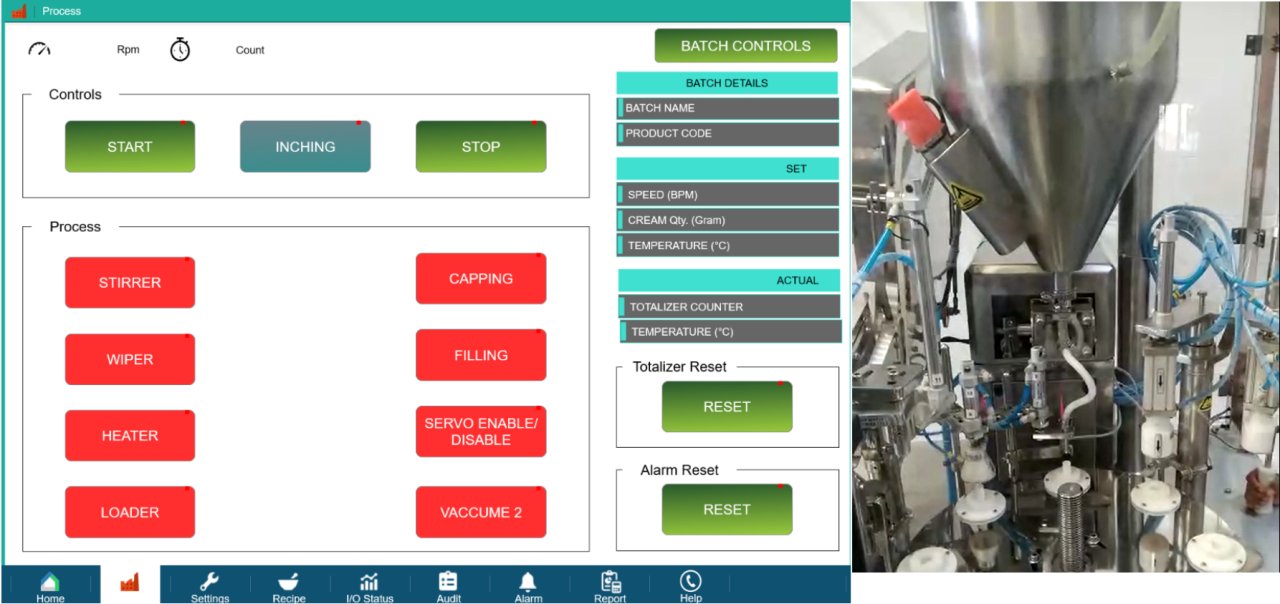The width and height of the screenshot is (1280, 604).
Task: Reset the totalizer counter
Action: (727, 406)
